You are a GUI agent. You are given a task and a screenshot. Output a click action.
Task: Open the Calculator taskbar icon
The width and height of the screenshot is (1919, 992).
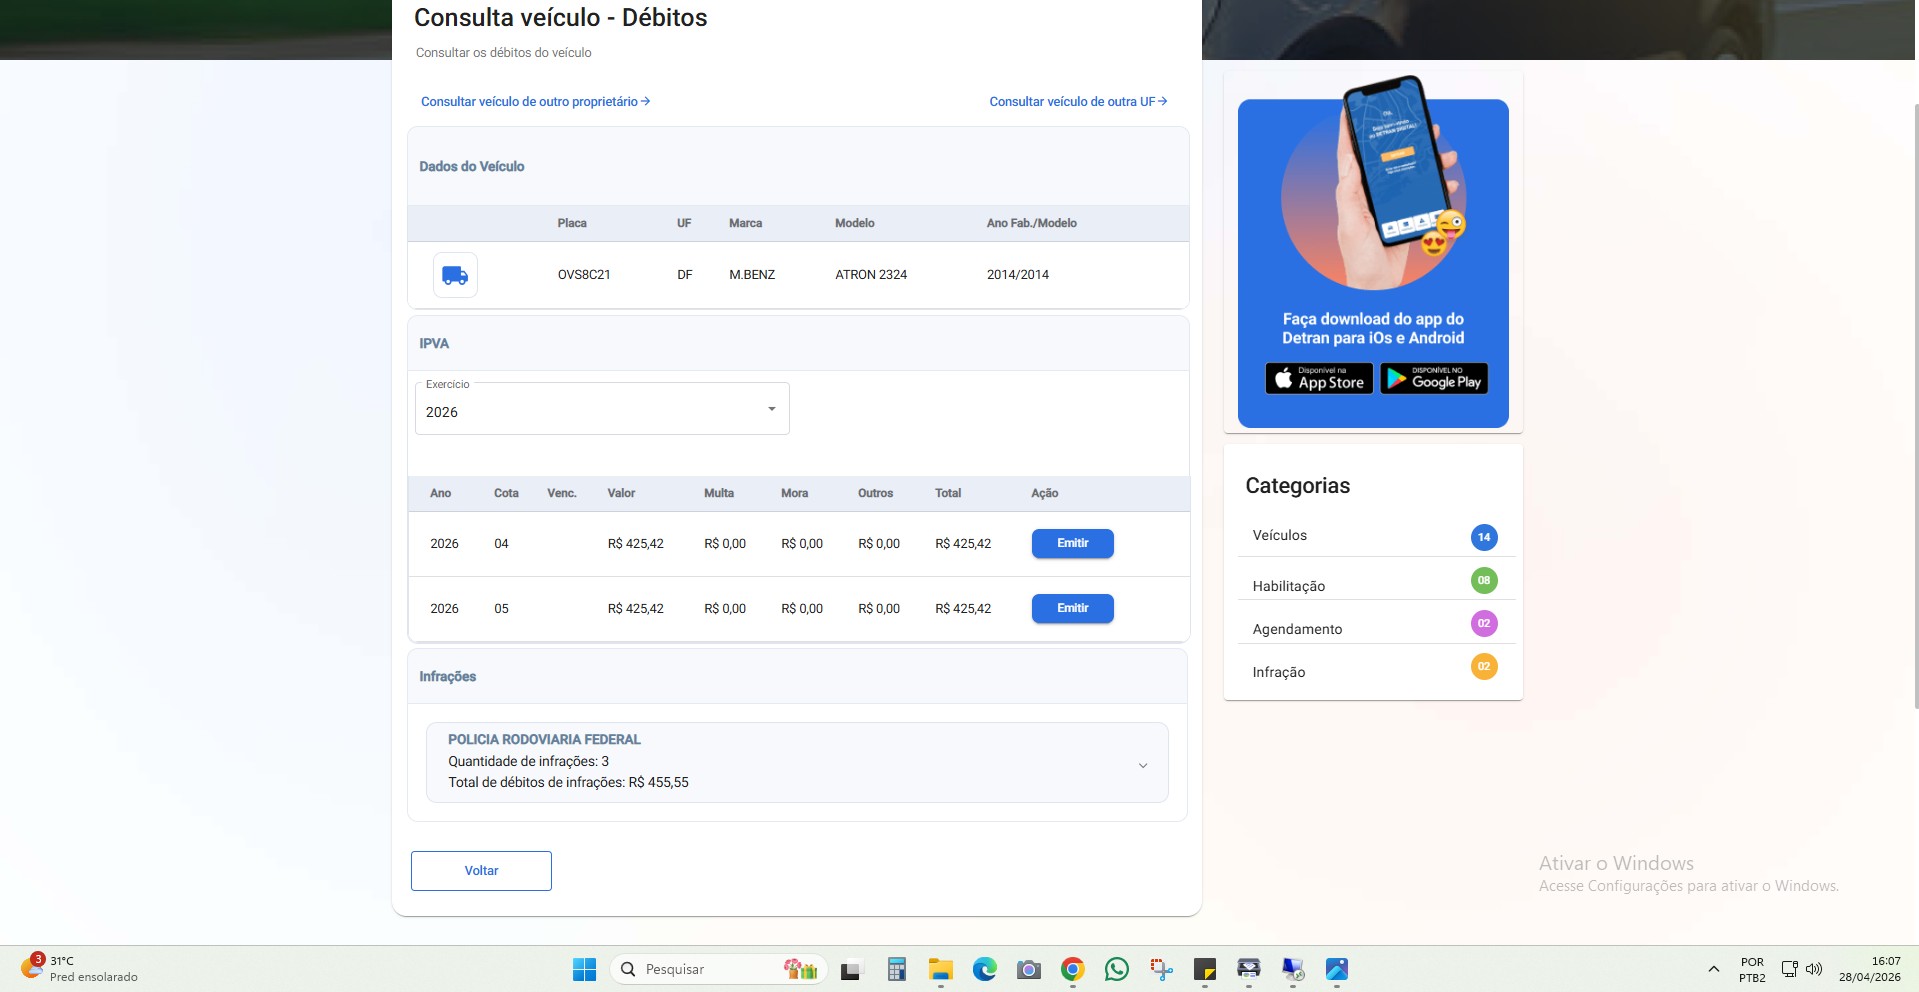click(x=896, y=969)
